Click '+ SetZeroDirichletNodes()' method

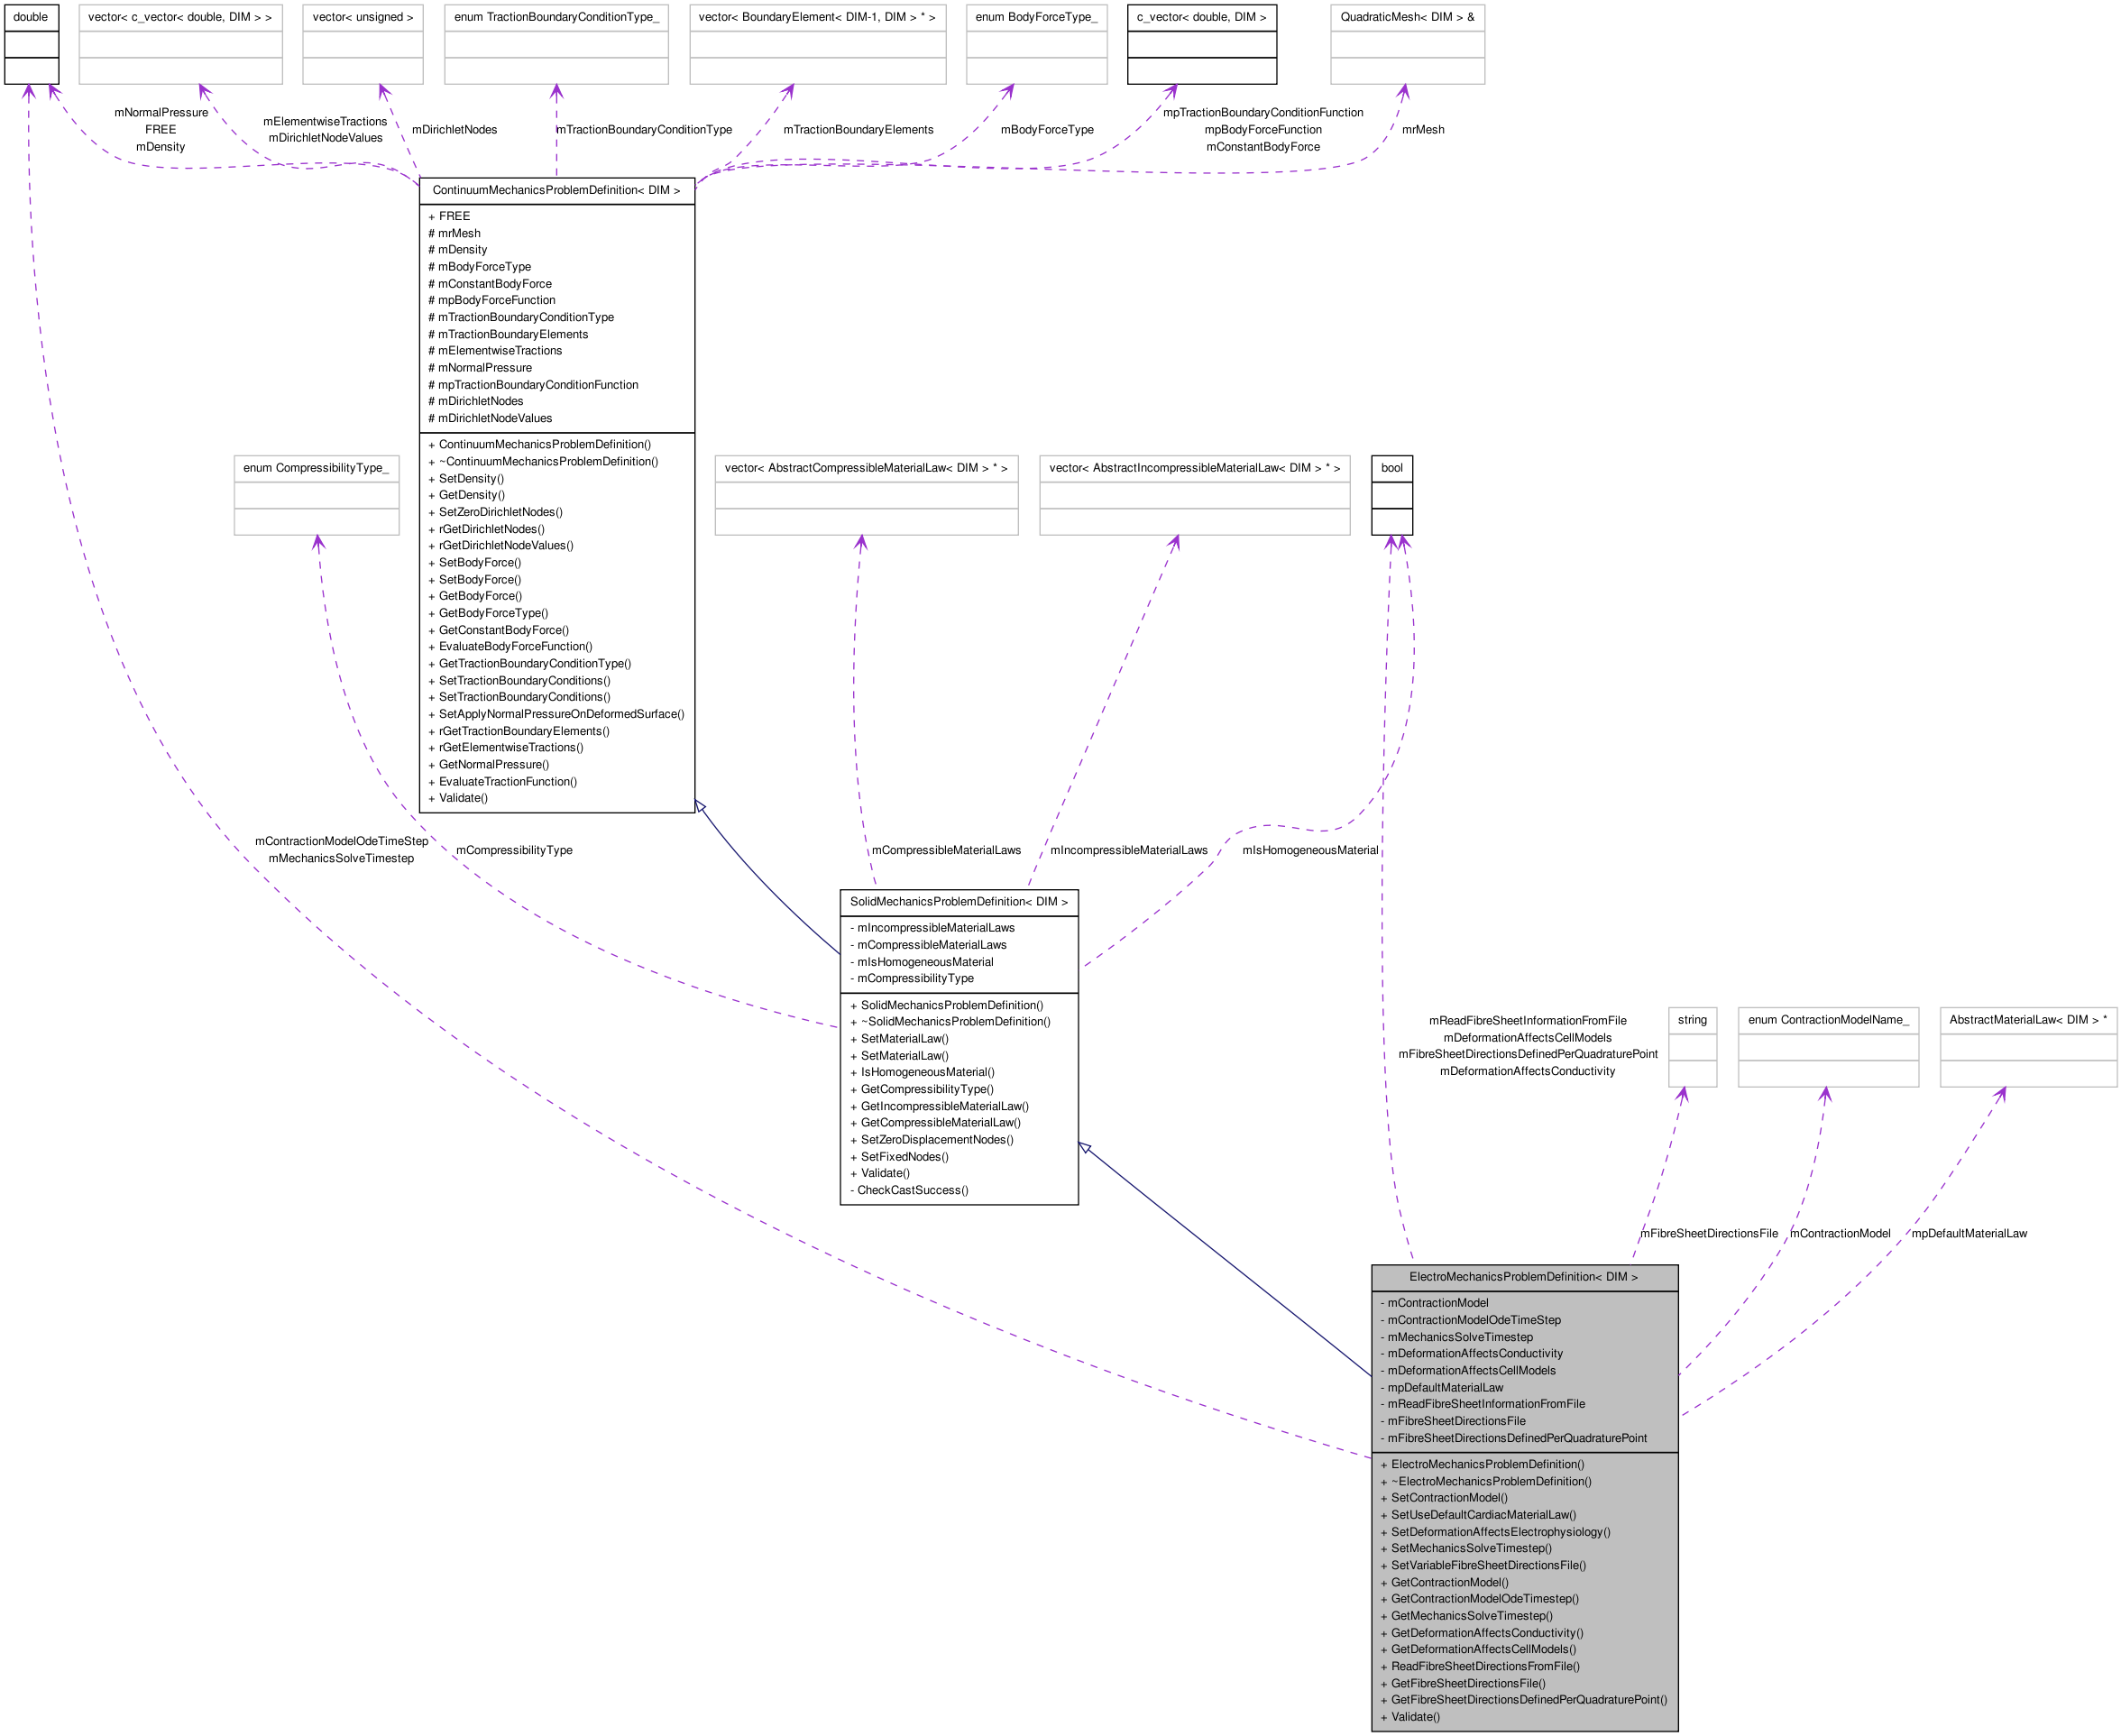495,513
